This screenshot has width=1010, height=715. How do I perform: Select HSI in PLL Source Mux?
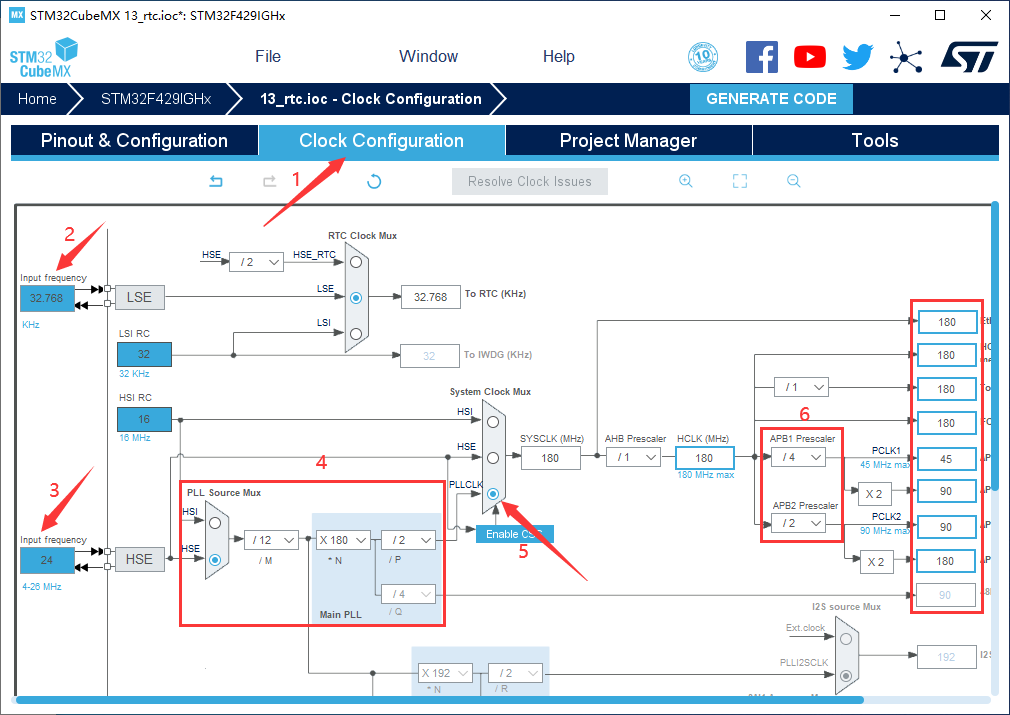click(214, 523)
